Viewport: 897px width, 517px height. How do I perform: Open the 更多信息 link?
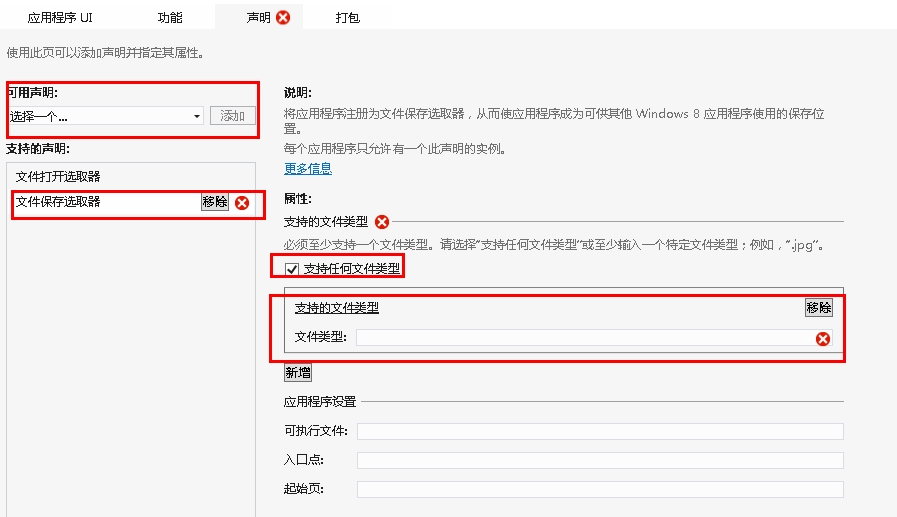(308, 169)
